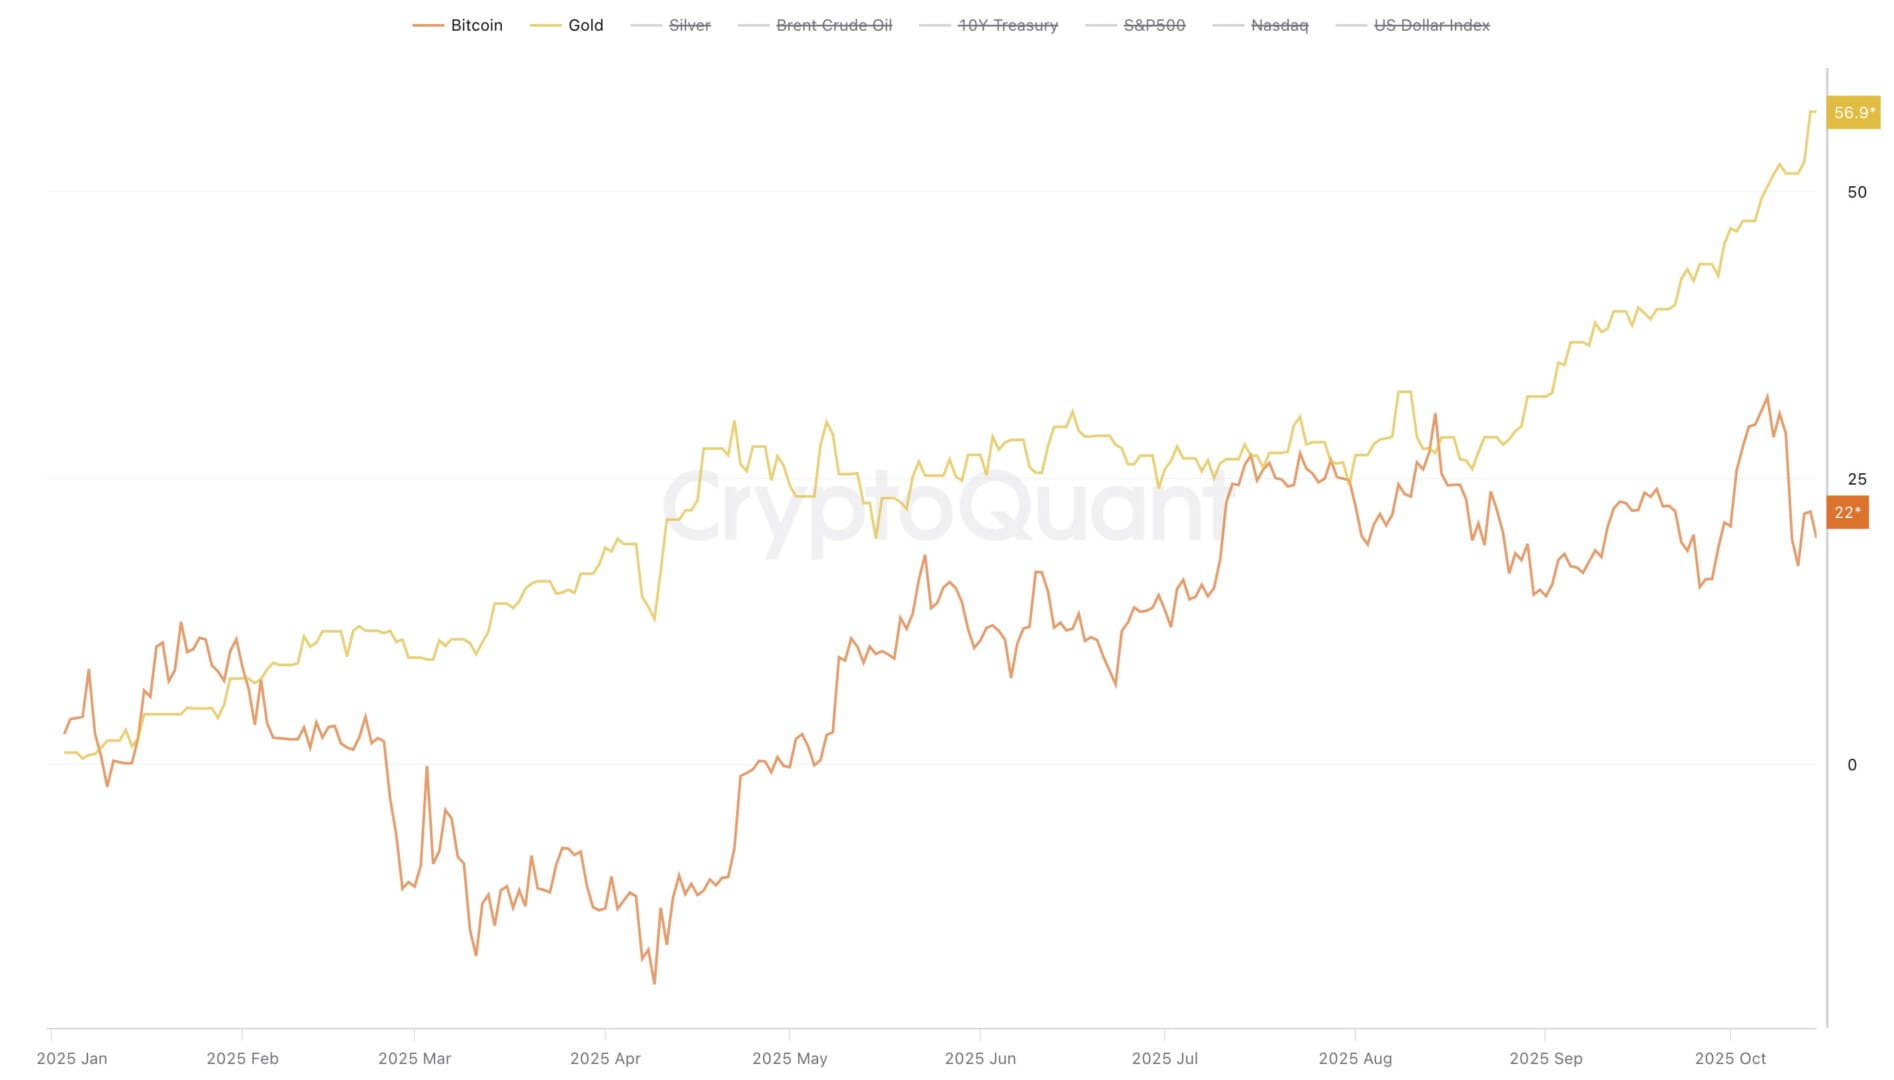Show the US Dollar Index series

click(x=1431, y=25)
